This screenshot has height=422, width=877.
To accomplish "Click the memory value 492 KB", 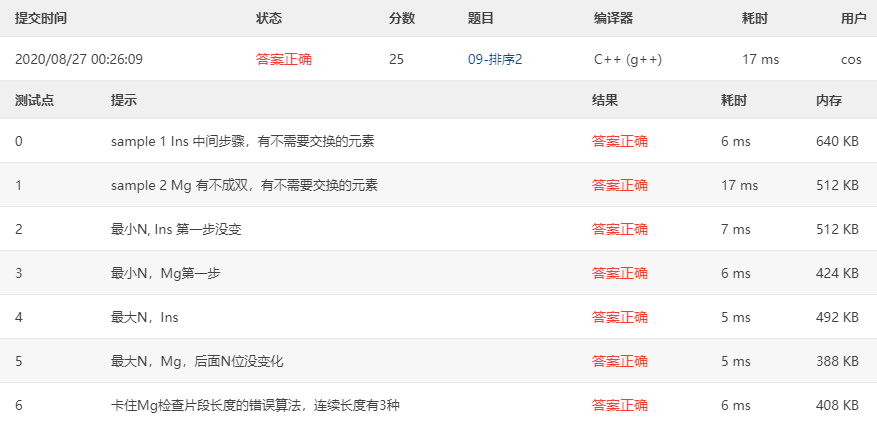I will 837,317.
